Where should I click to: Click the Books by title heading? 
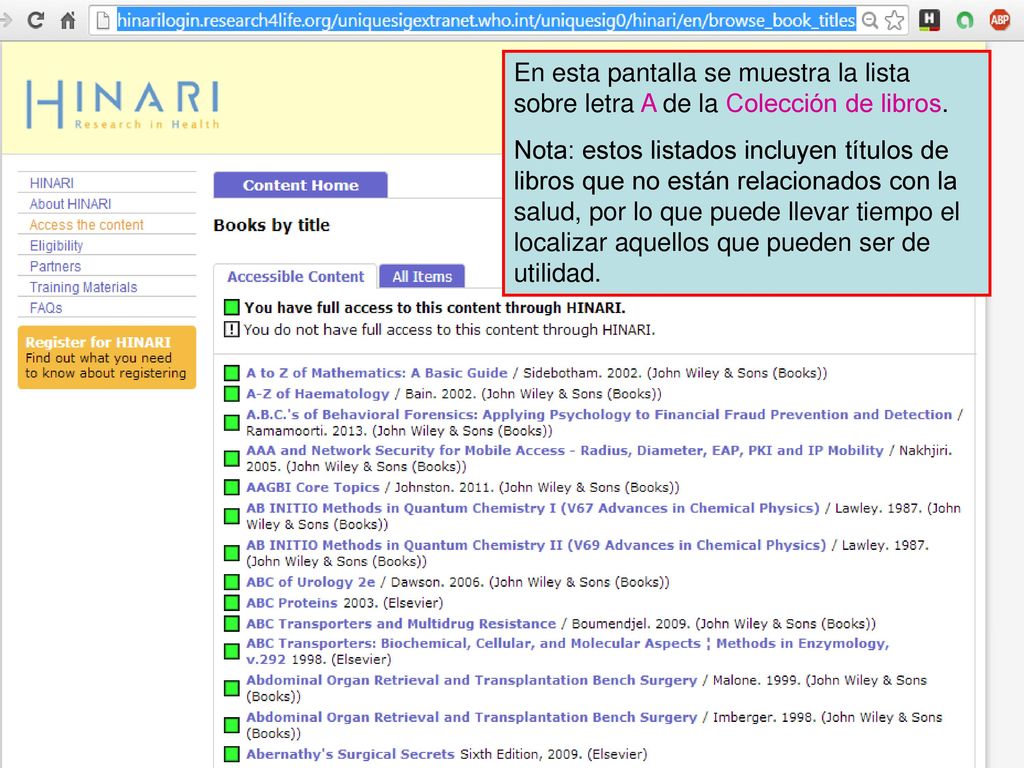point(272,225)
